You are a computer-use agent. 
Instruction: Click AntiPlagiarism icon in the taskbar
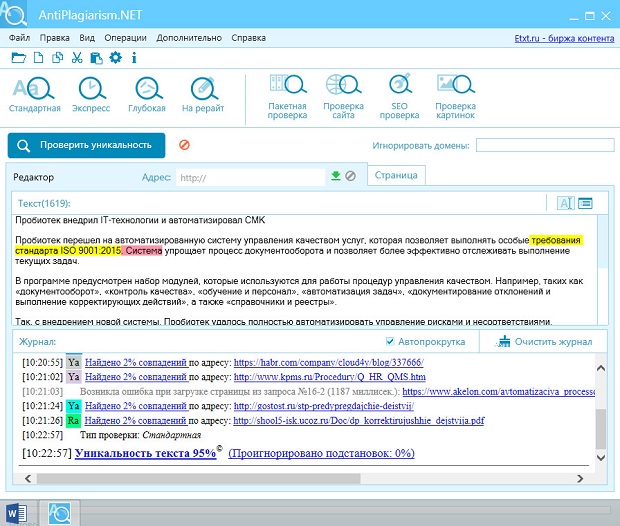[x=59, y=513]
